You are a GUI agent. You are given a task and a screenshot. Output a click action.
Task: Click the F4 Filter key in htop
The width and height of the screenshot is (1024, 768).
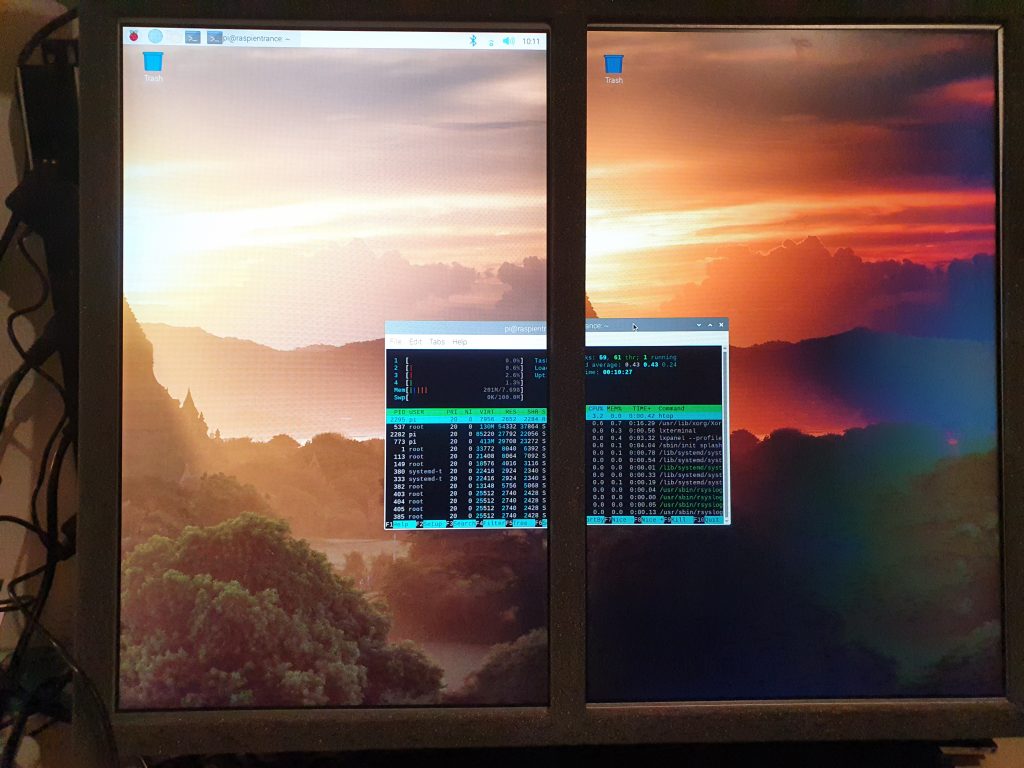492,524
